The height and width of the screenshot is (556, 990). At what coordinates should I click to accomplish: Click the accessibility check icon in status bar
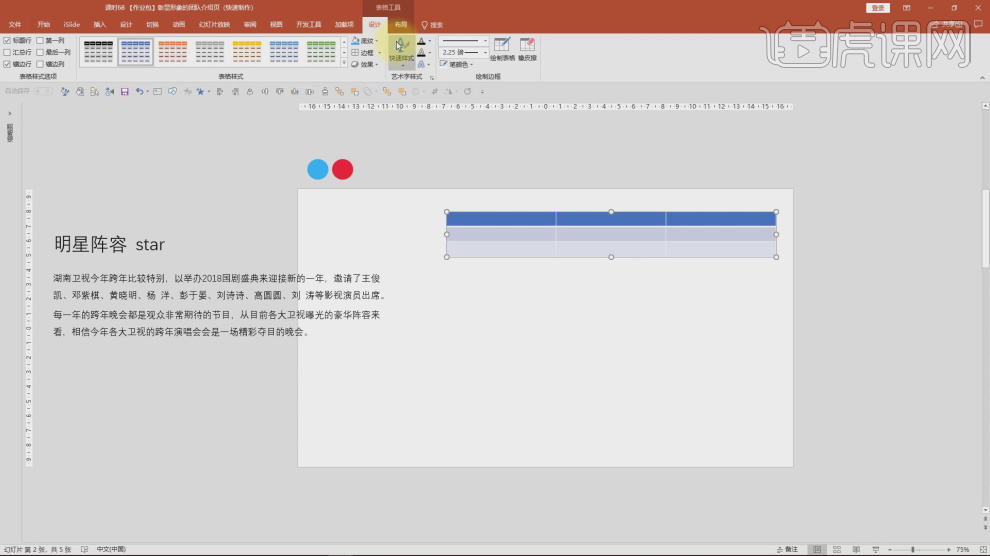click(85, 550)
